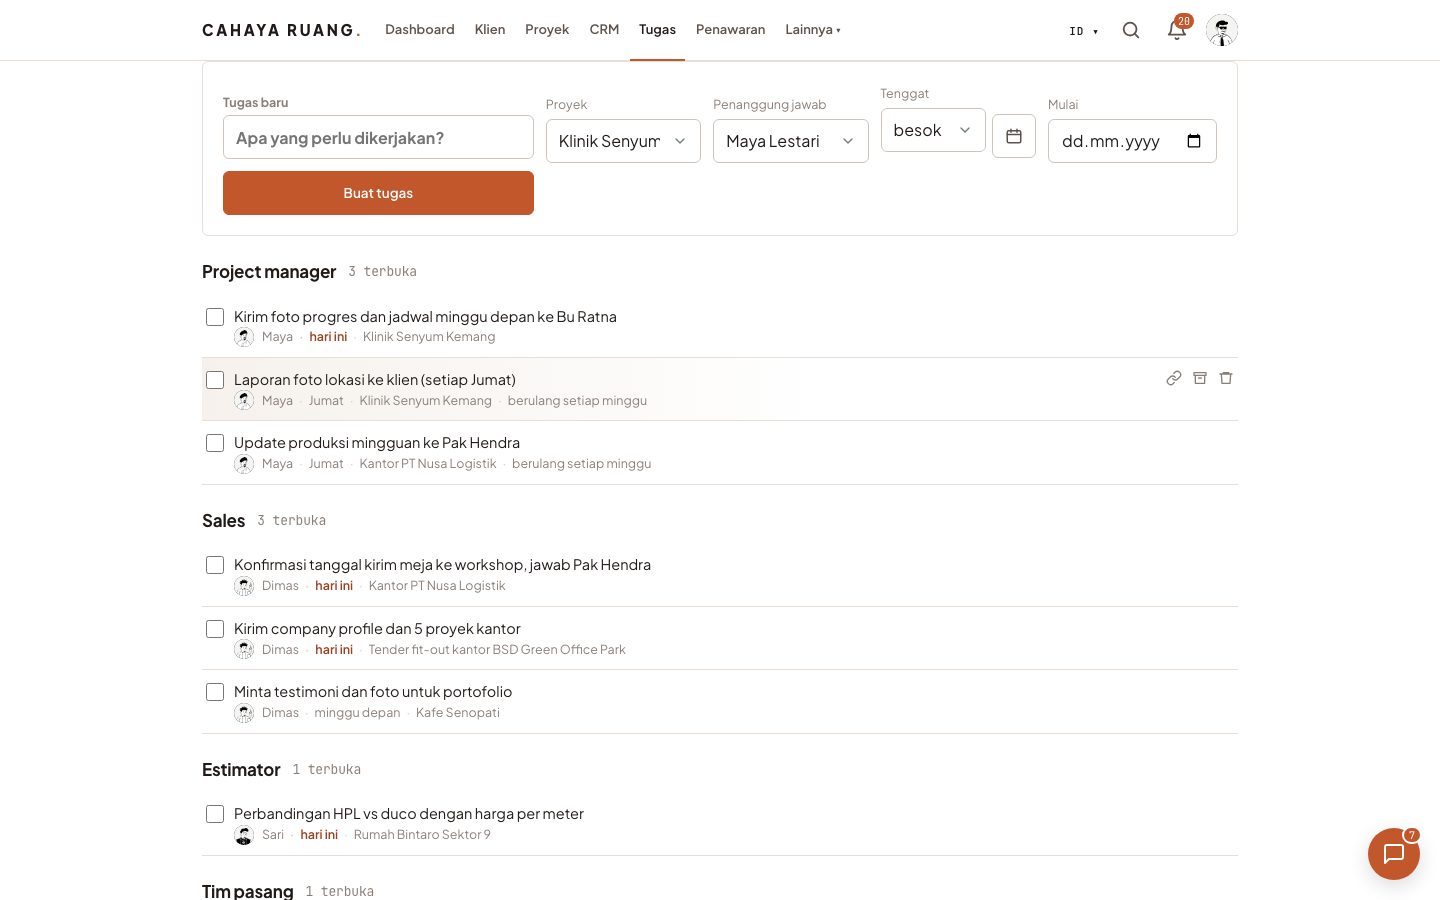Switch to Proyek nav item

point(547,30)
